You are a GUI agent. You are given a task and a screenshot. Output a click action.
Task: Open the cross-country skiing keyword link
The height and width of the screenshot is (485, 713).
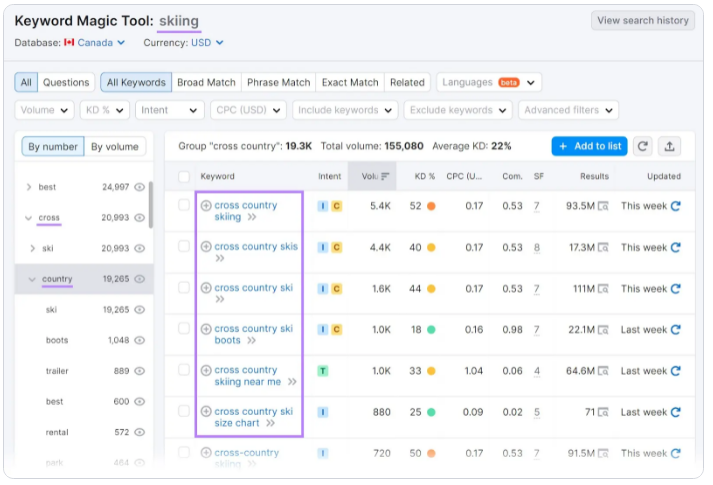pyautogui.click(x=246, y=458)
